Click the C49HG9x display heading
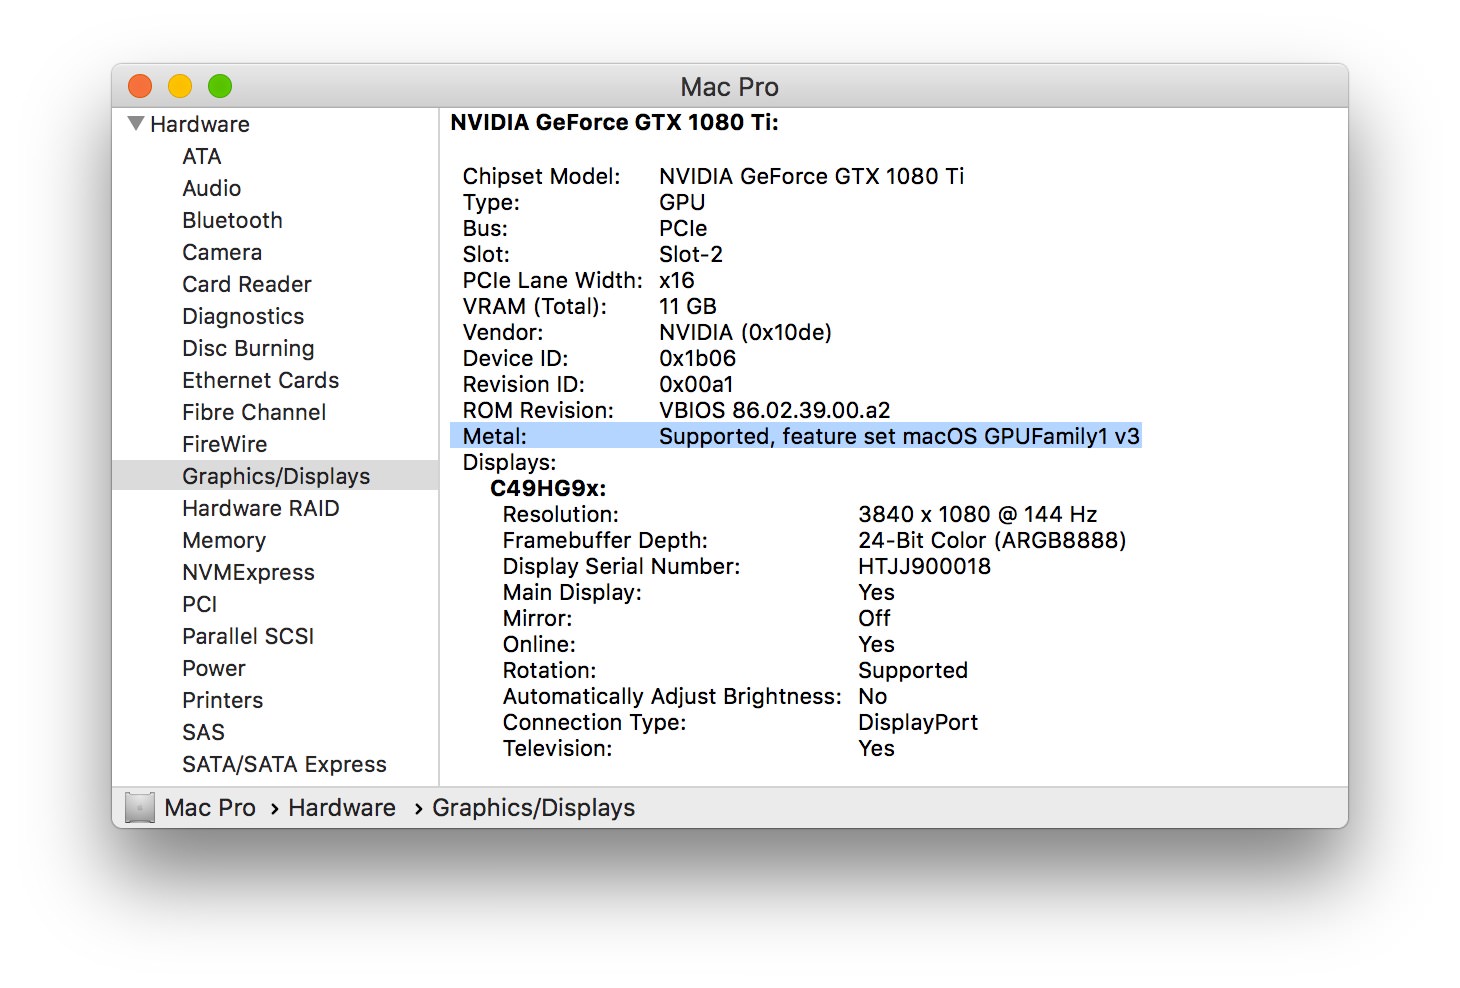This screenshot has height=988, width=1460. [548, 488]
